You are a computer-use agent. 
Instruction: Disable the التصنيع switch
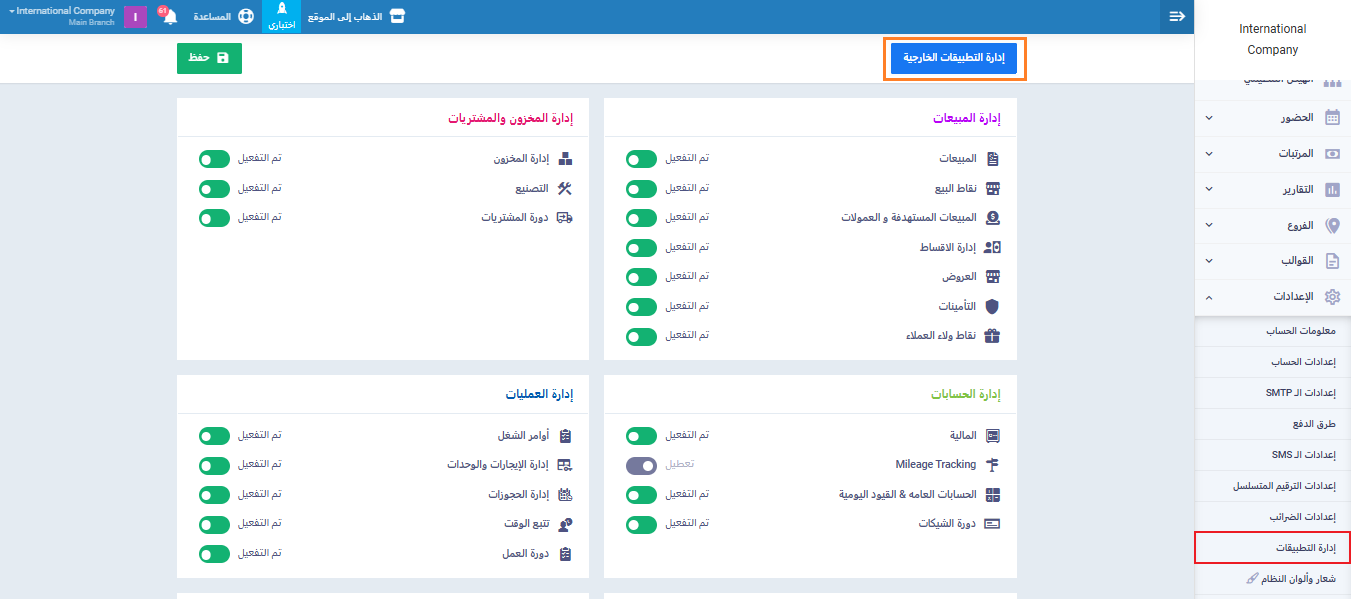(x=214, y=188)
